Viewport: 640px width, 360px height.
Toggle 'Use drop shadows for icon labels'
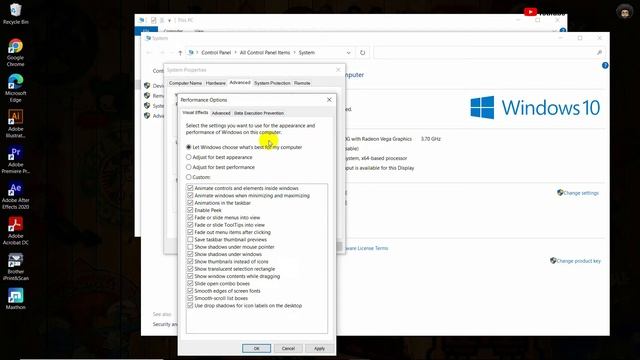click(190, 306)
